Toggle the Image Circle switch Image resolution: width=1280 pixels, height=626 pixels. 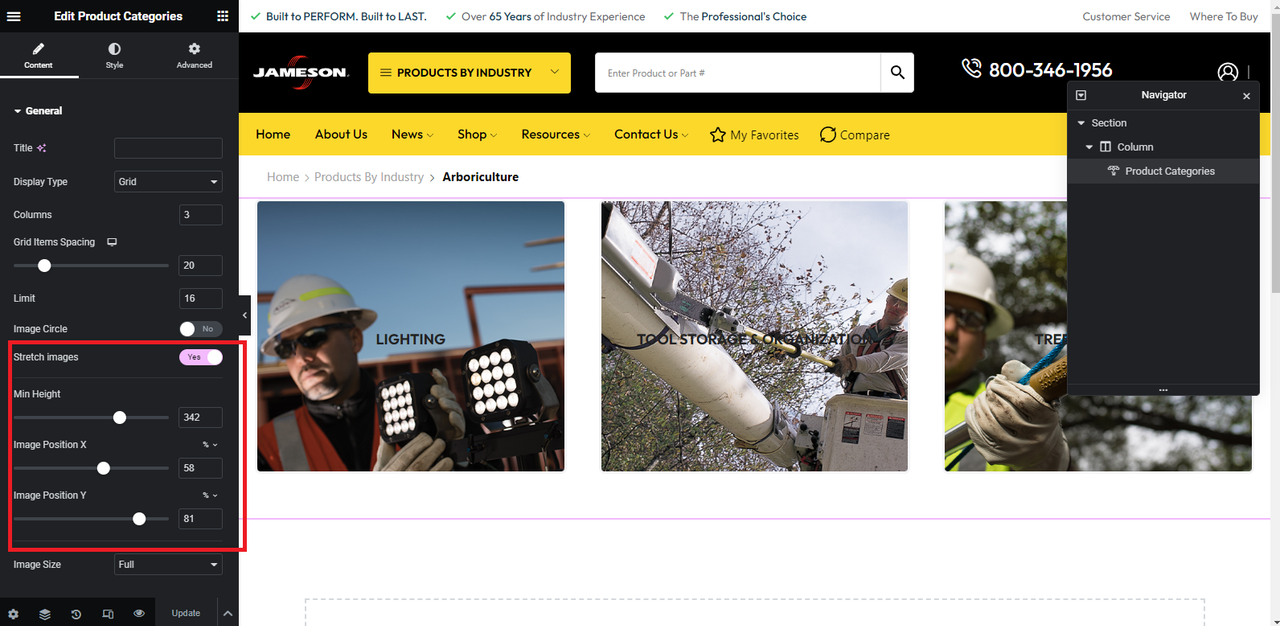coord(200,329)
